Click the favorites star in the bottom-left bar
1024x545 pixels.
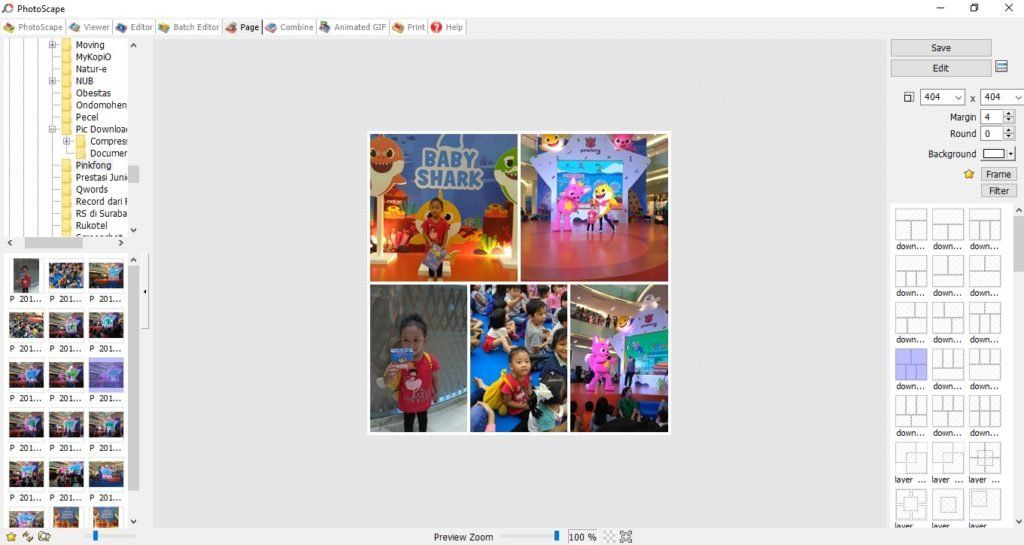11,537
